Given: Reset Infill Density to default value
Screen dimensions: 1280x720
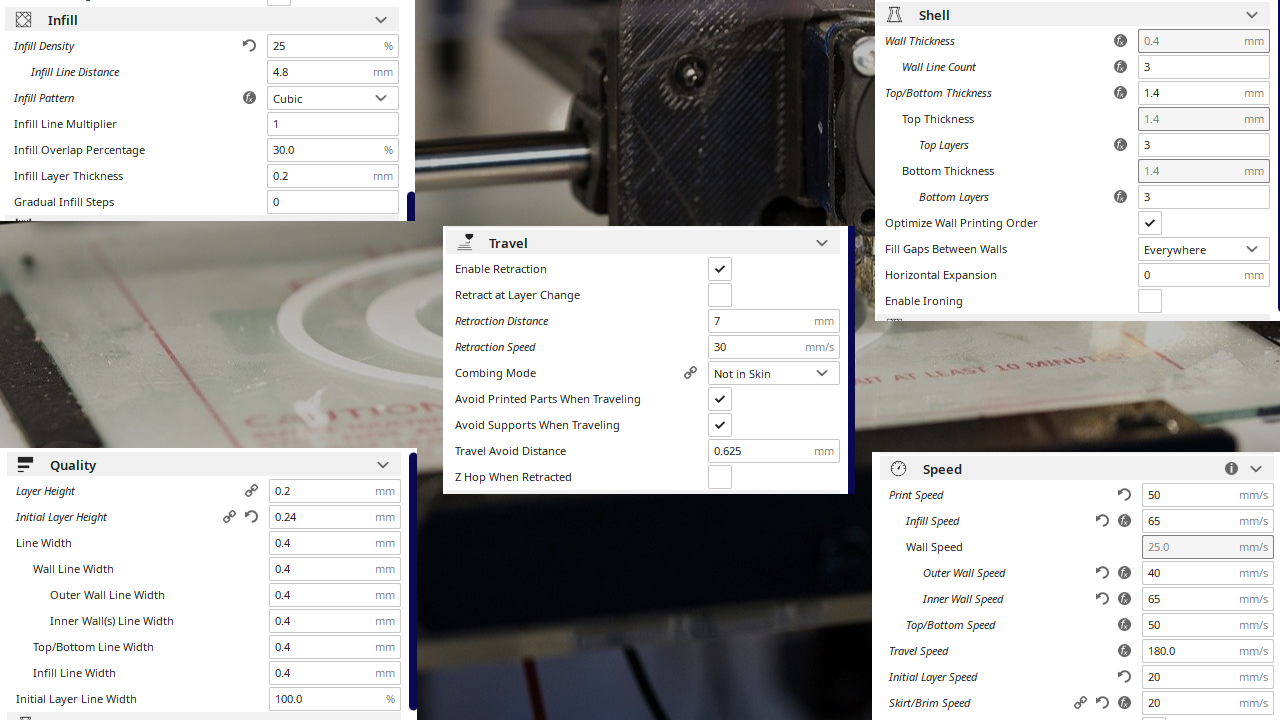Looking at the screenshot, I should click(250, 46).
